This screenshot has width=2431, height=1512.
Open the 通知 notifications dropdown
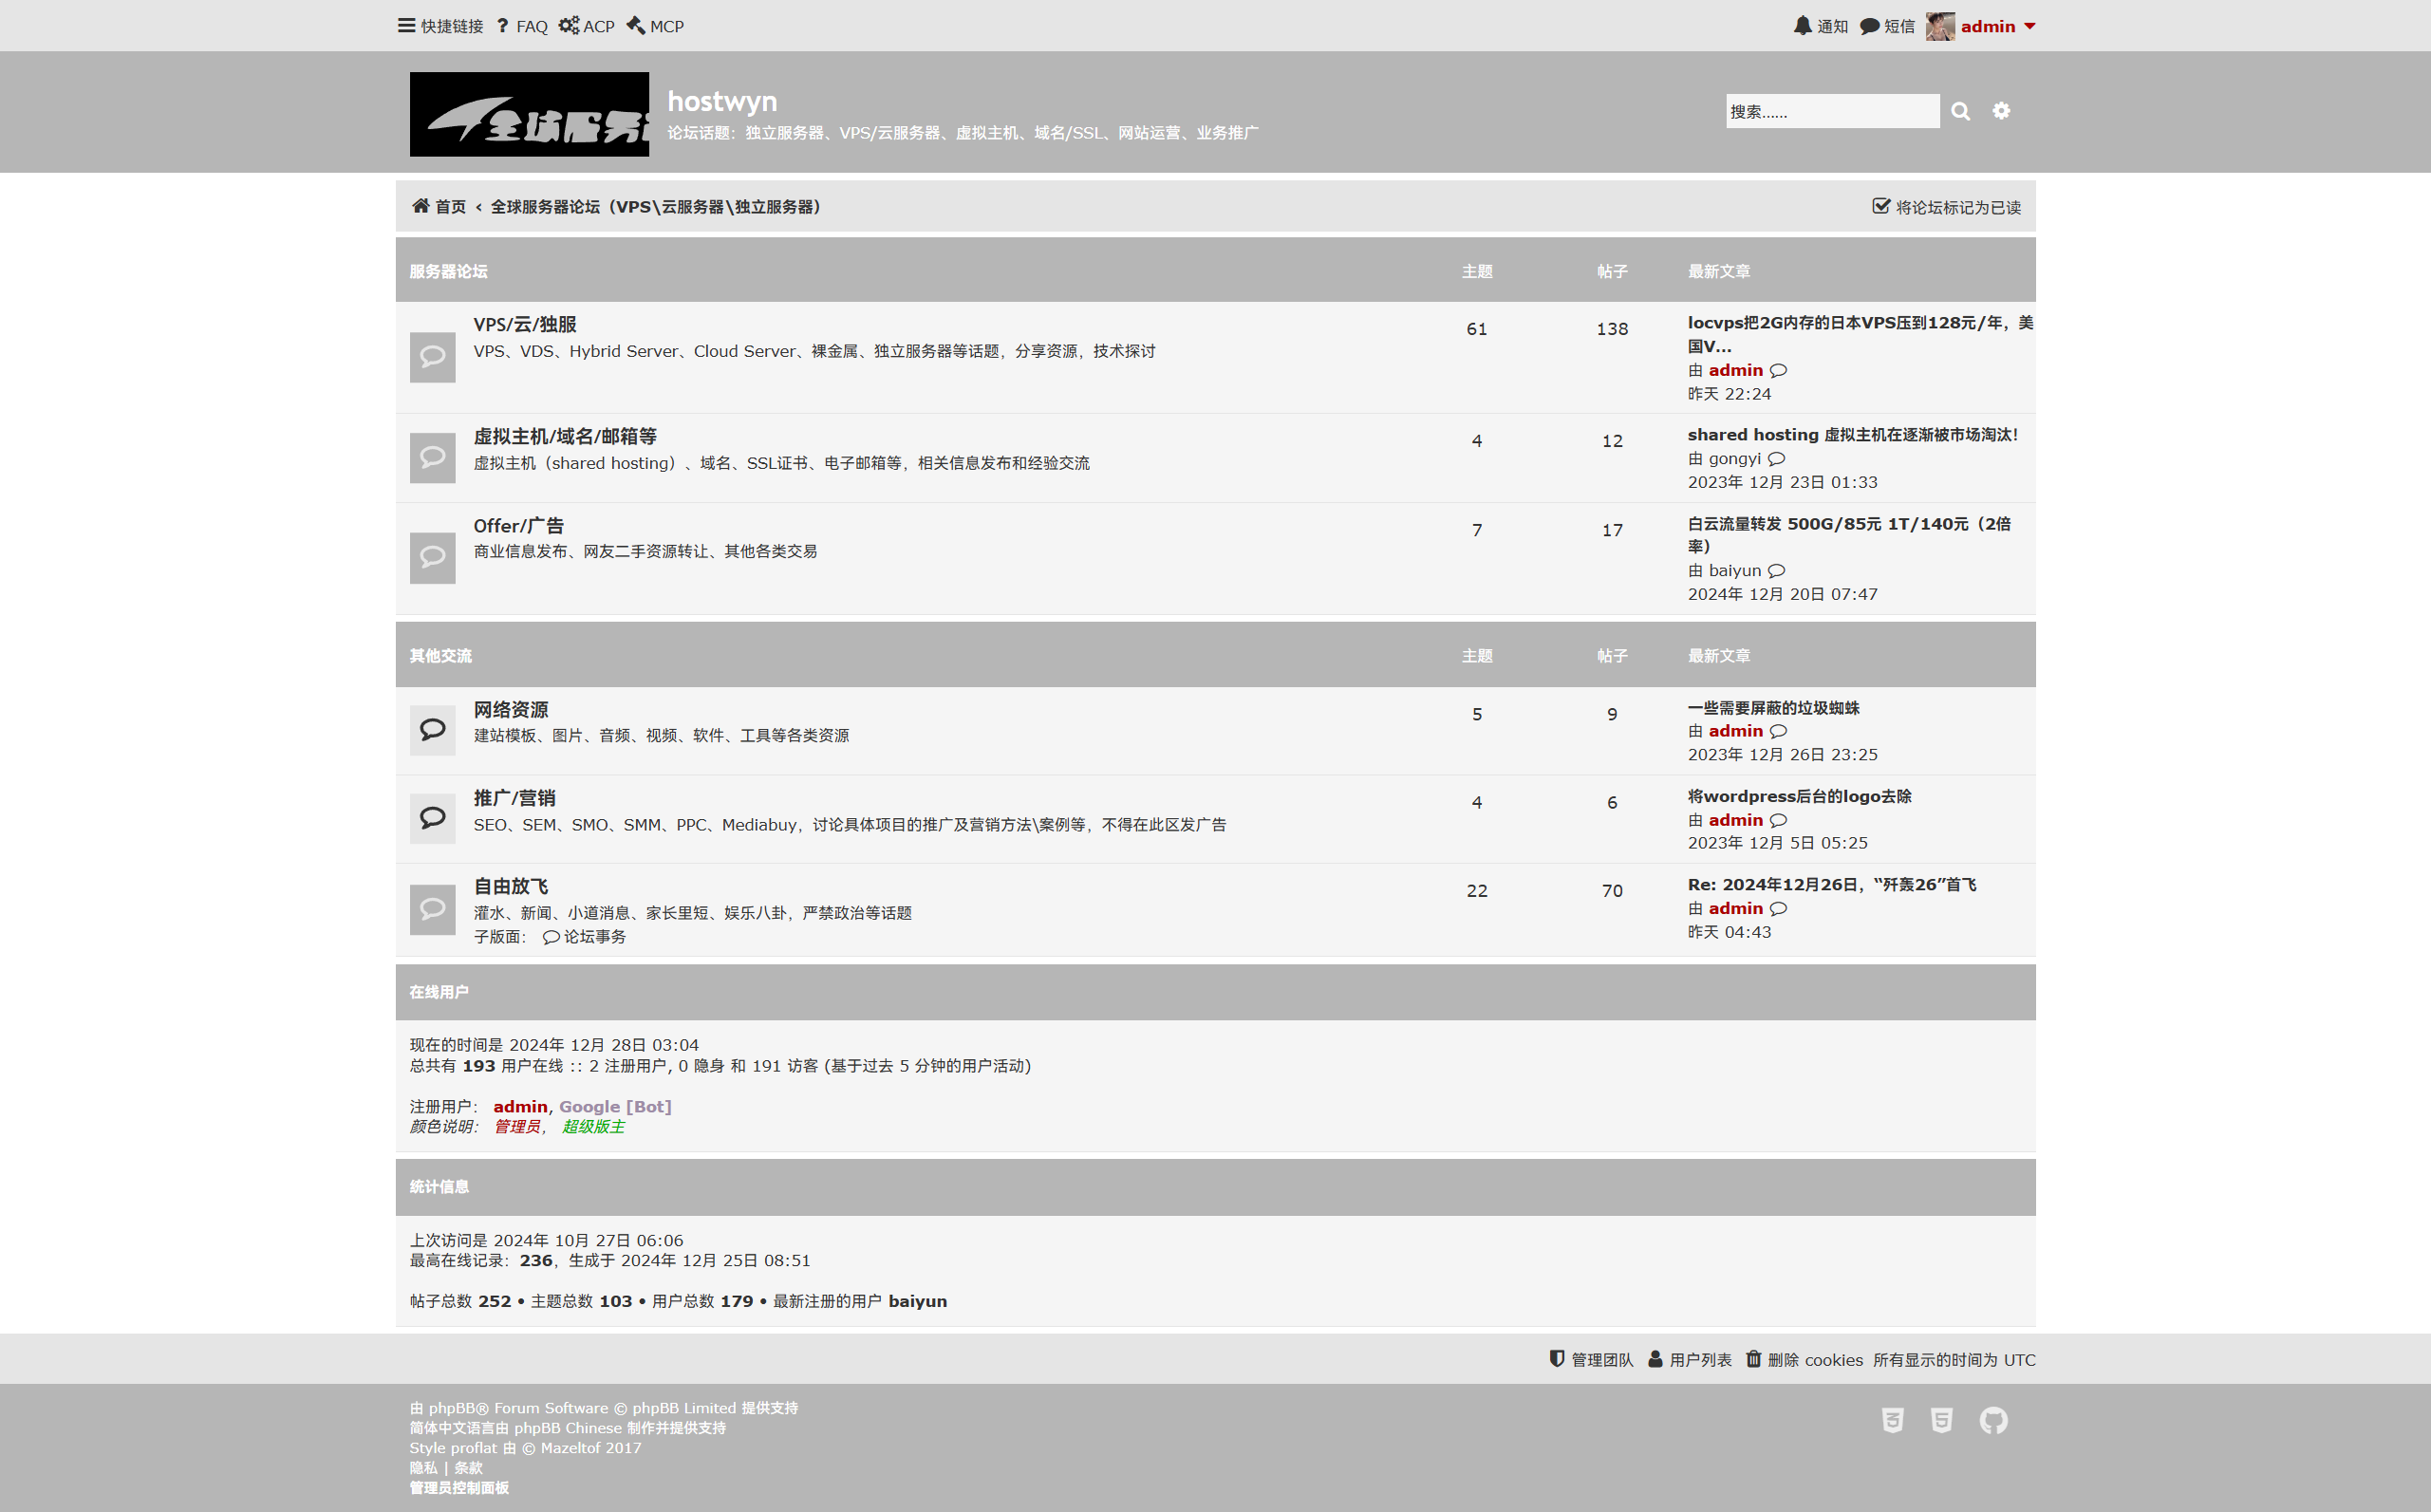1831,26
